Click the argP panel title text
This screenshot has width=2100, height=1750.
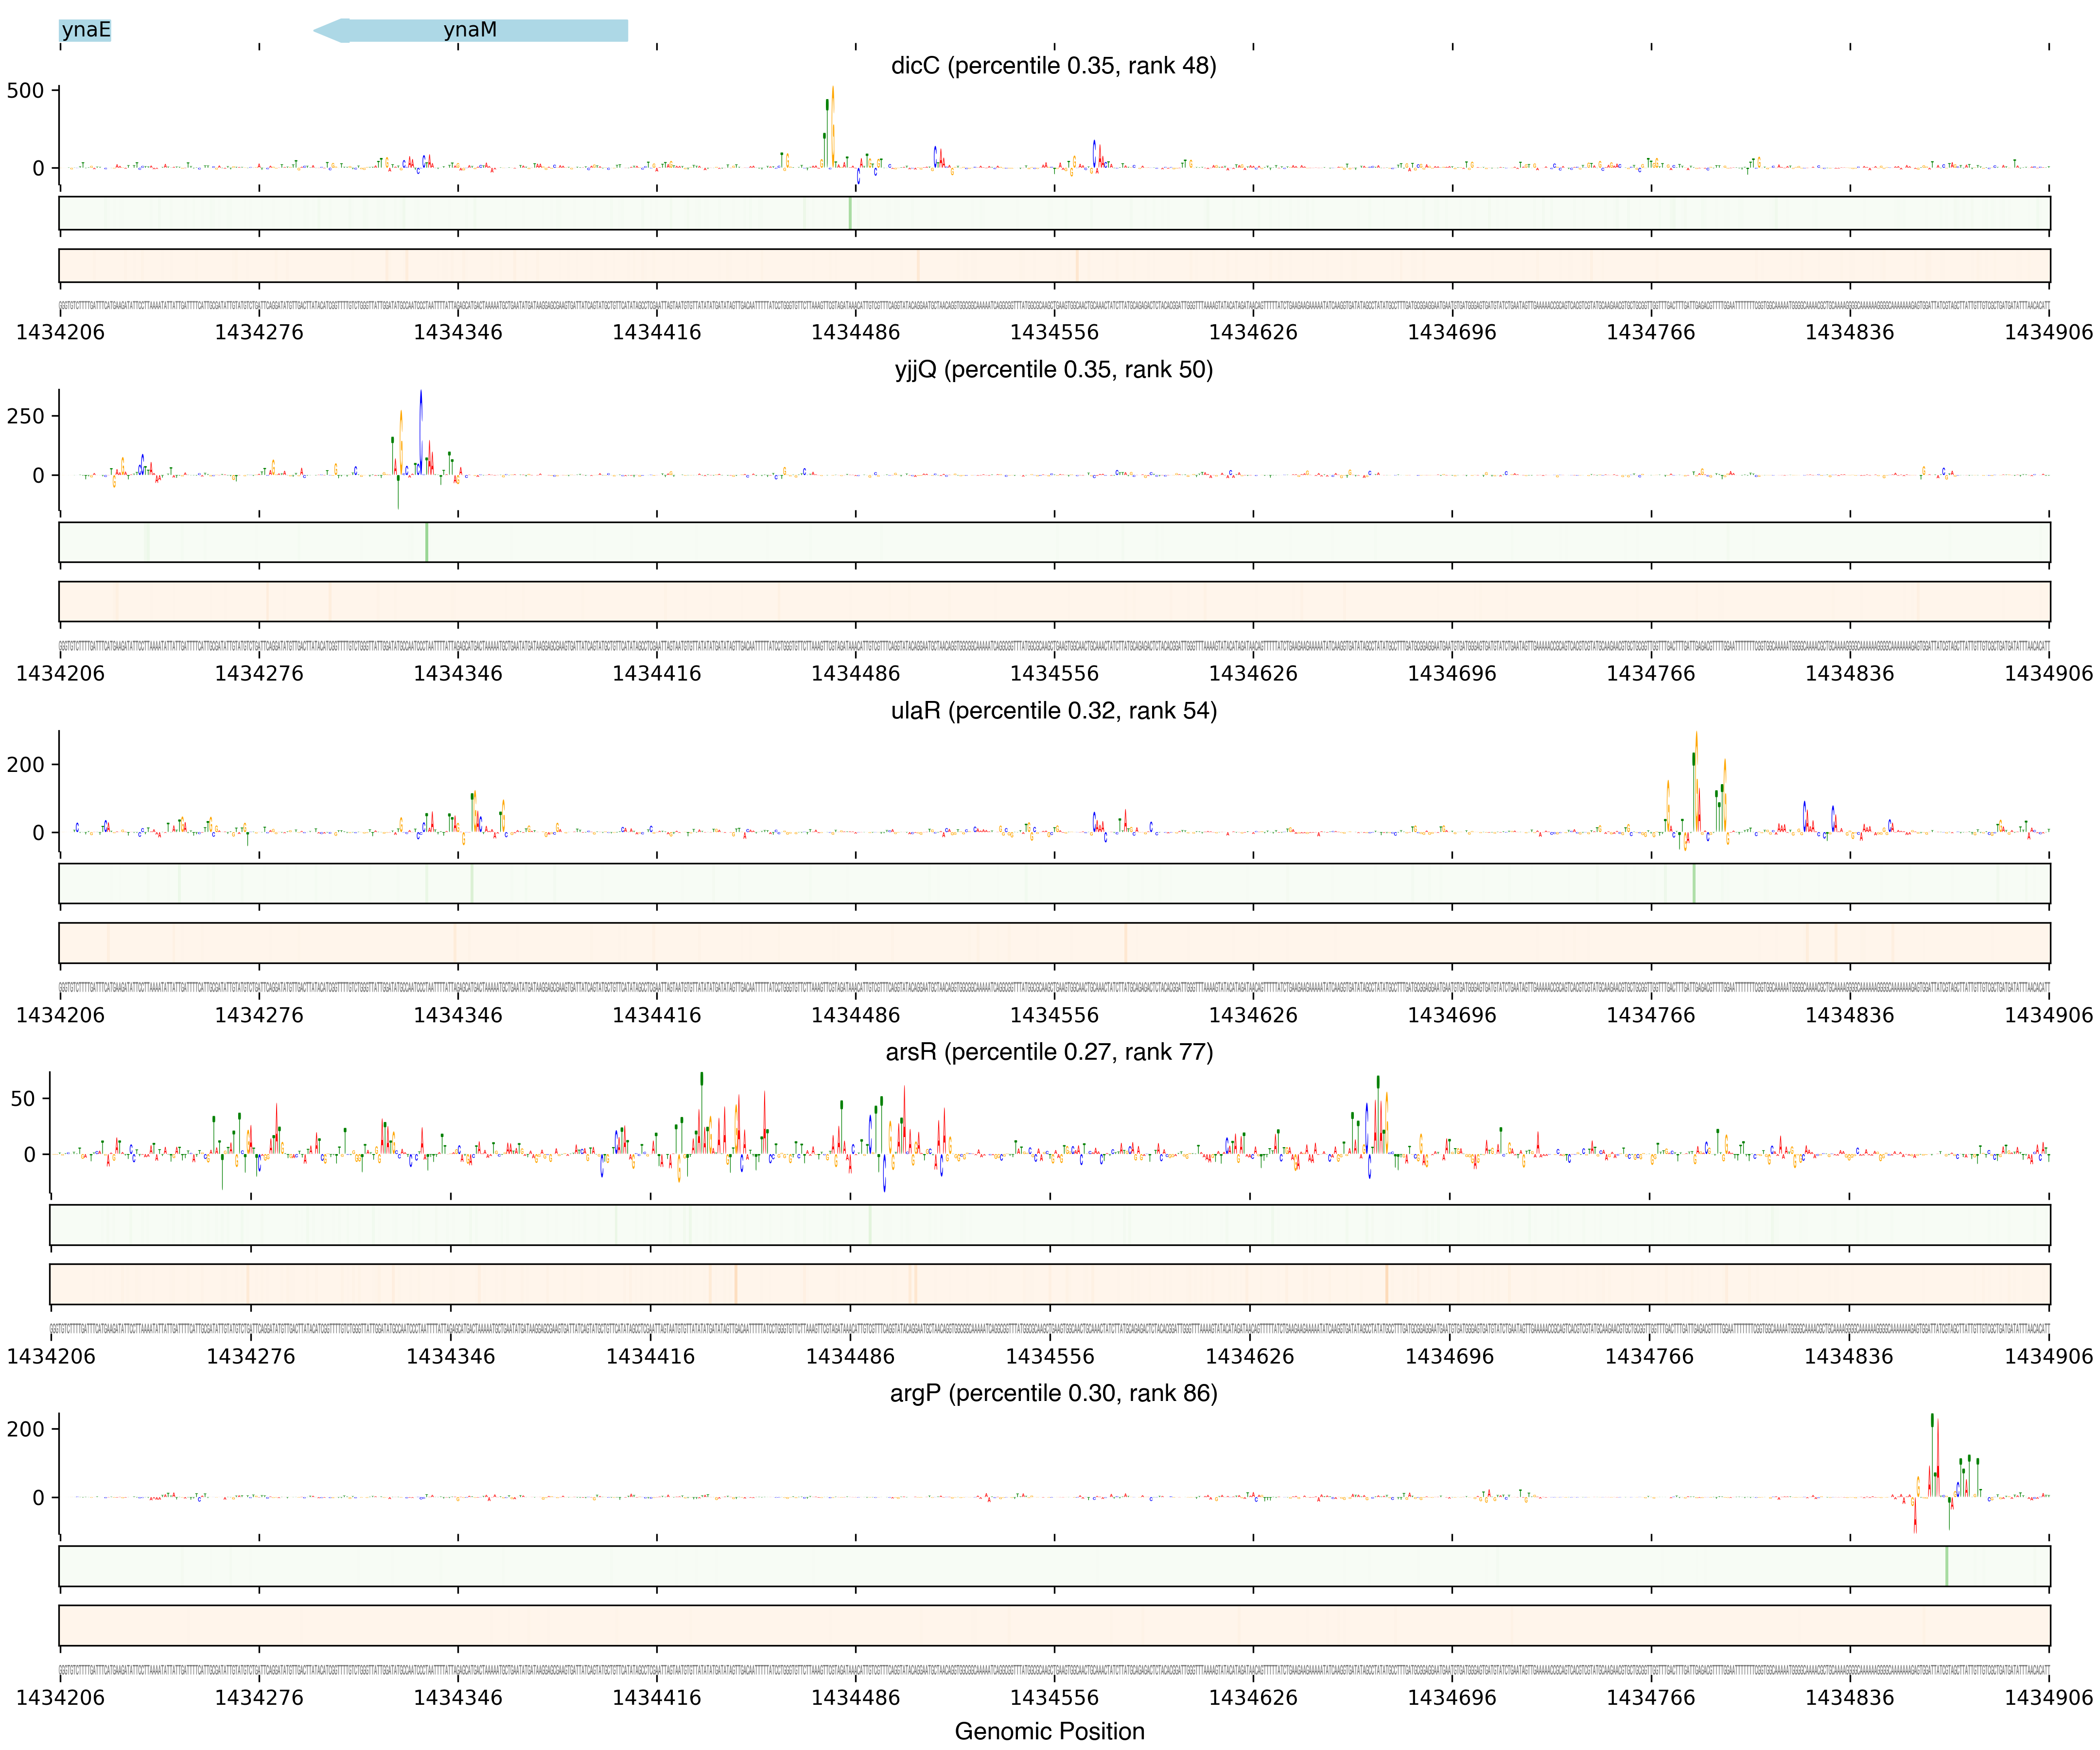click(1053, 1393)
